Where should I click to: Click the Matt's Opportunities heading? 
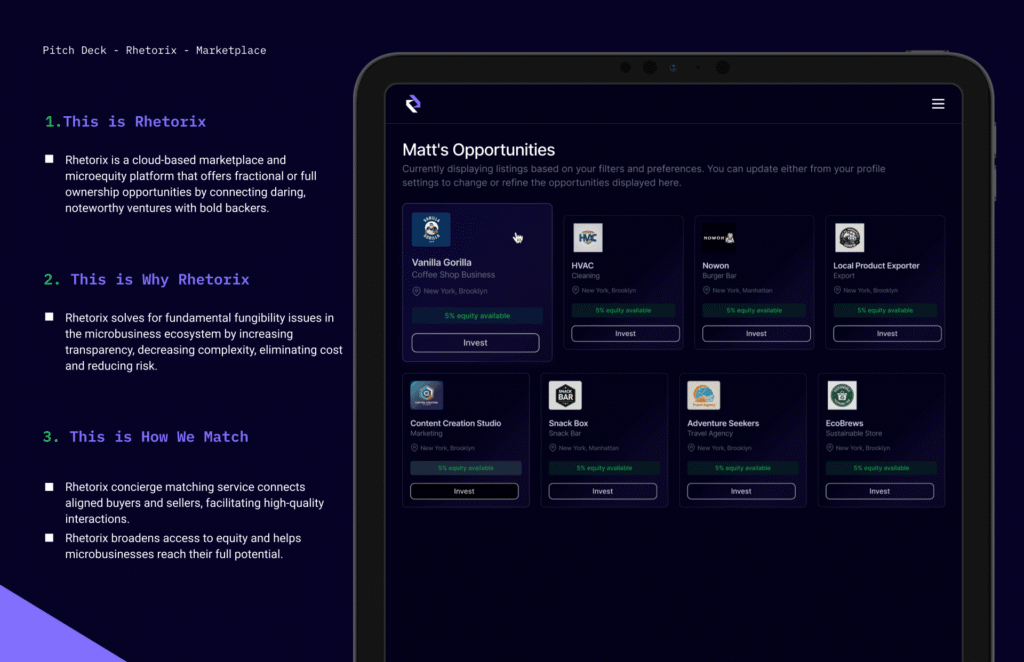point(478,150)
